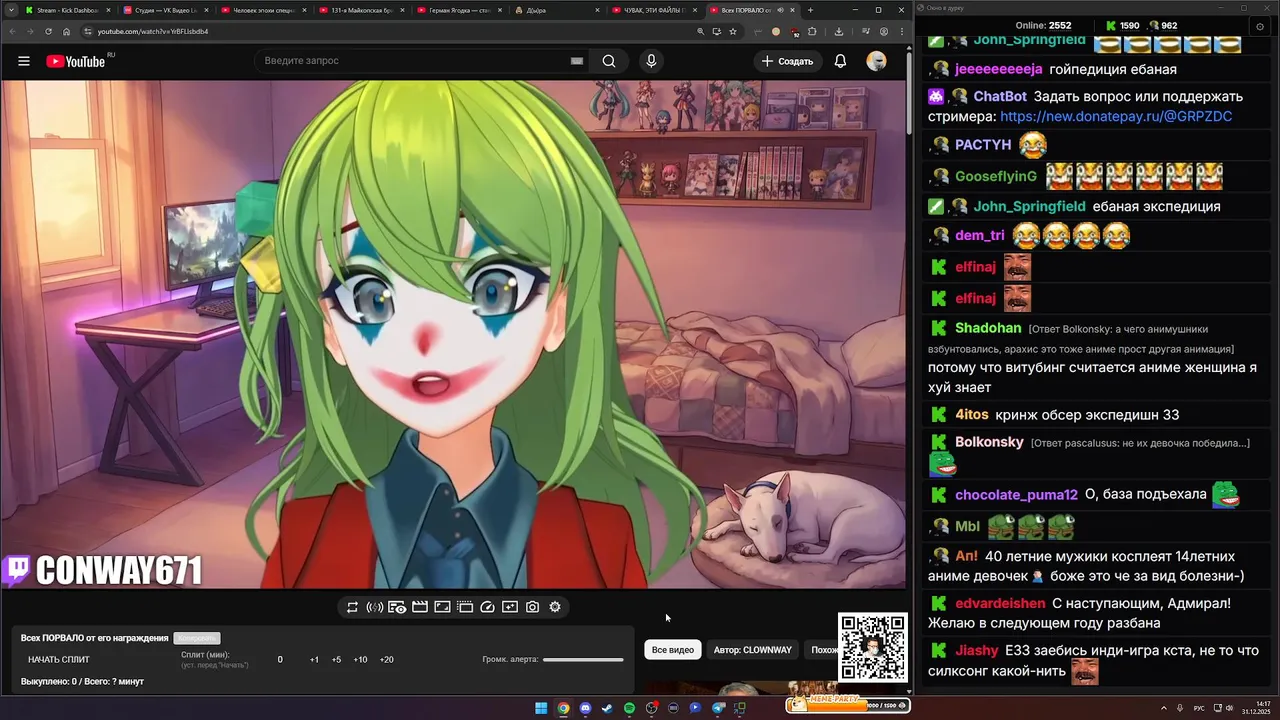This screenshot has width=1280, height=720.
Task: Click the loop icon in player toolbar
Action: (x=352, y=607)
